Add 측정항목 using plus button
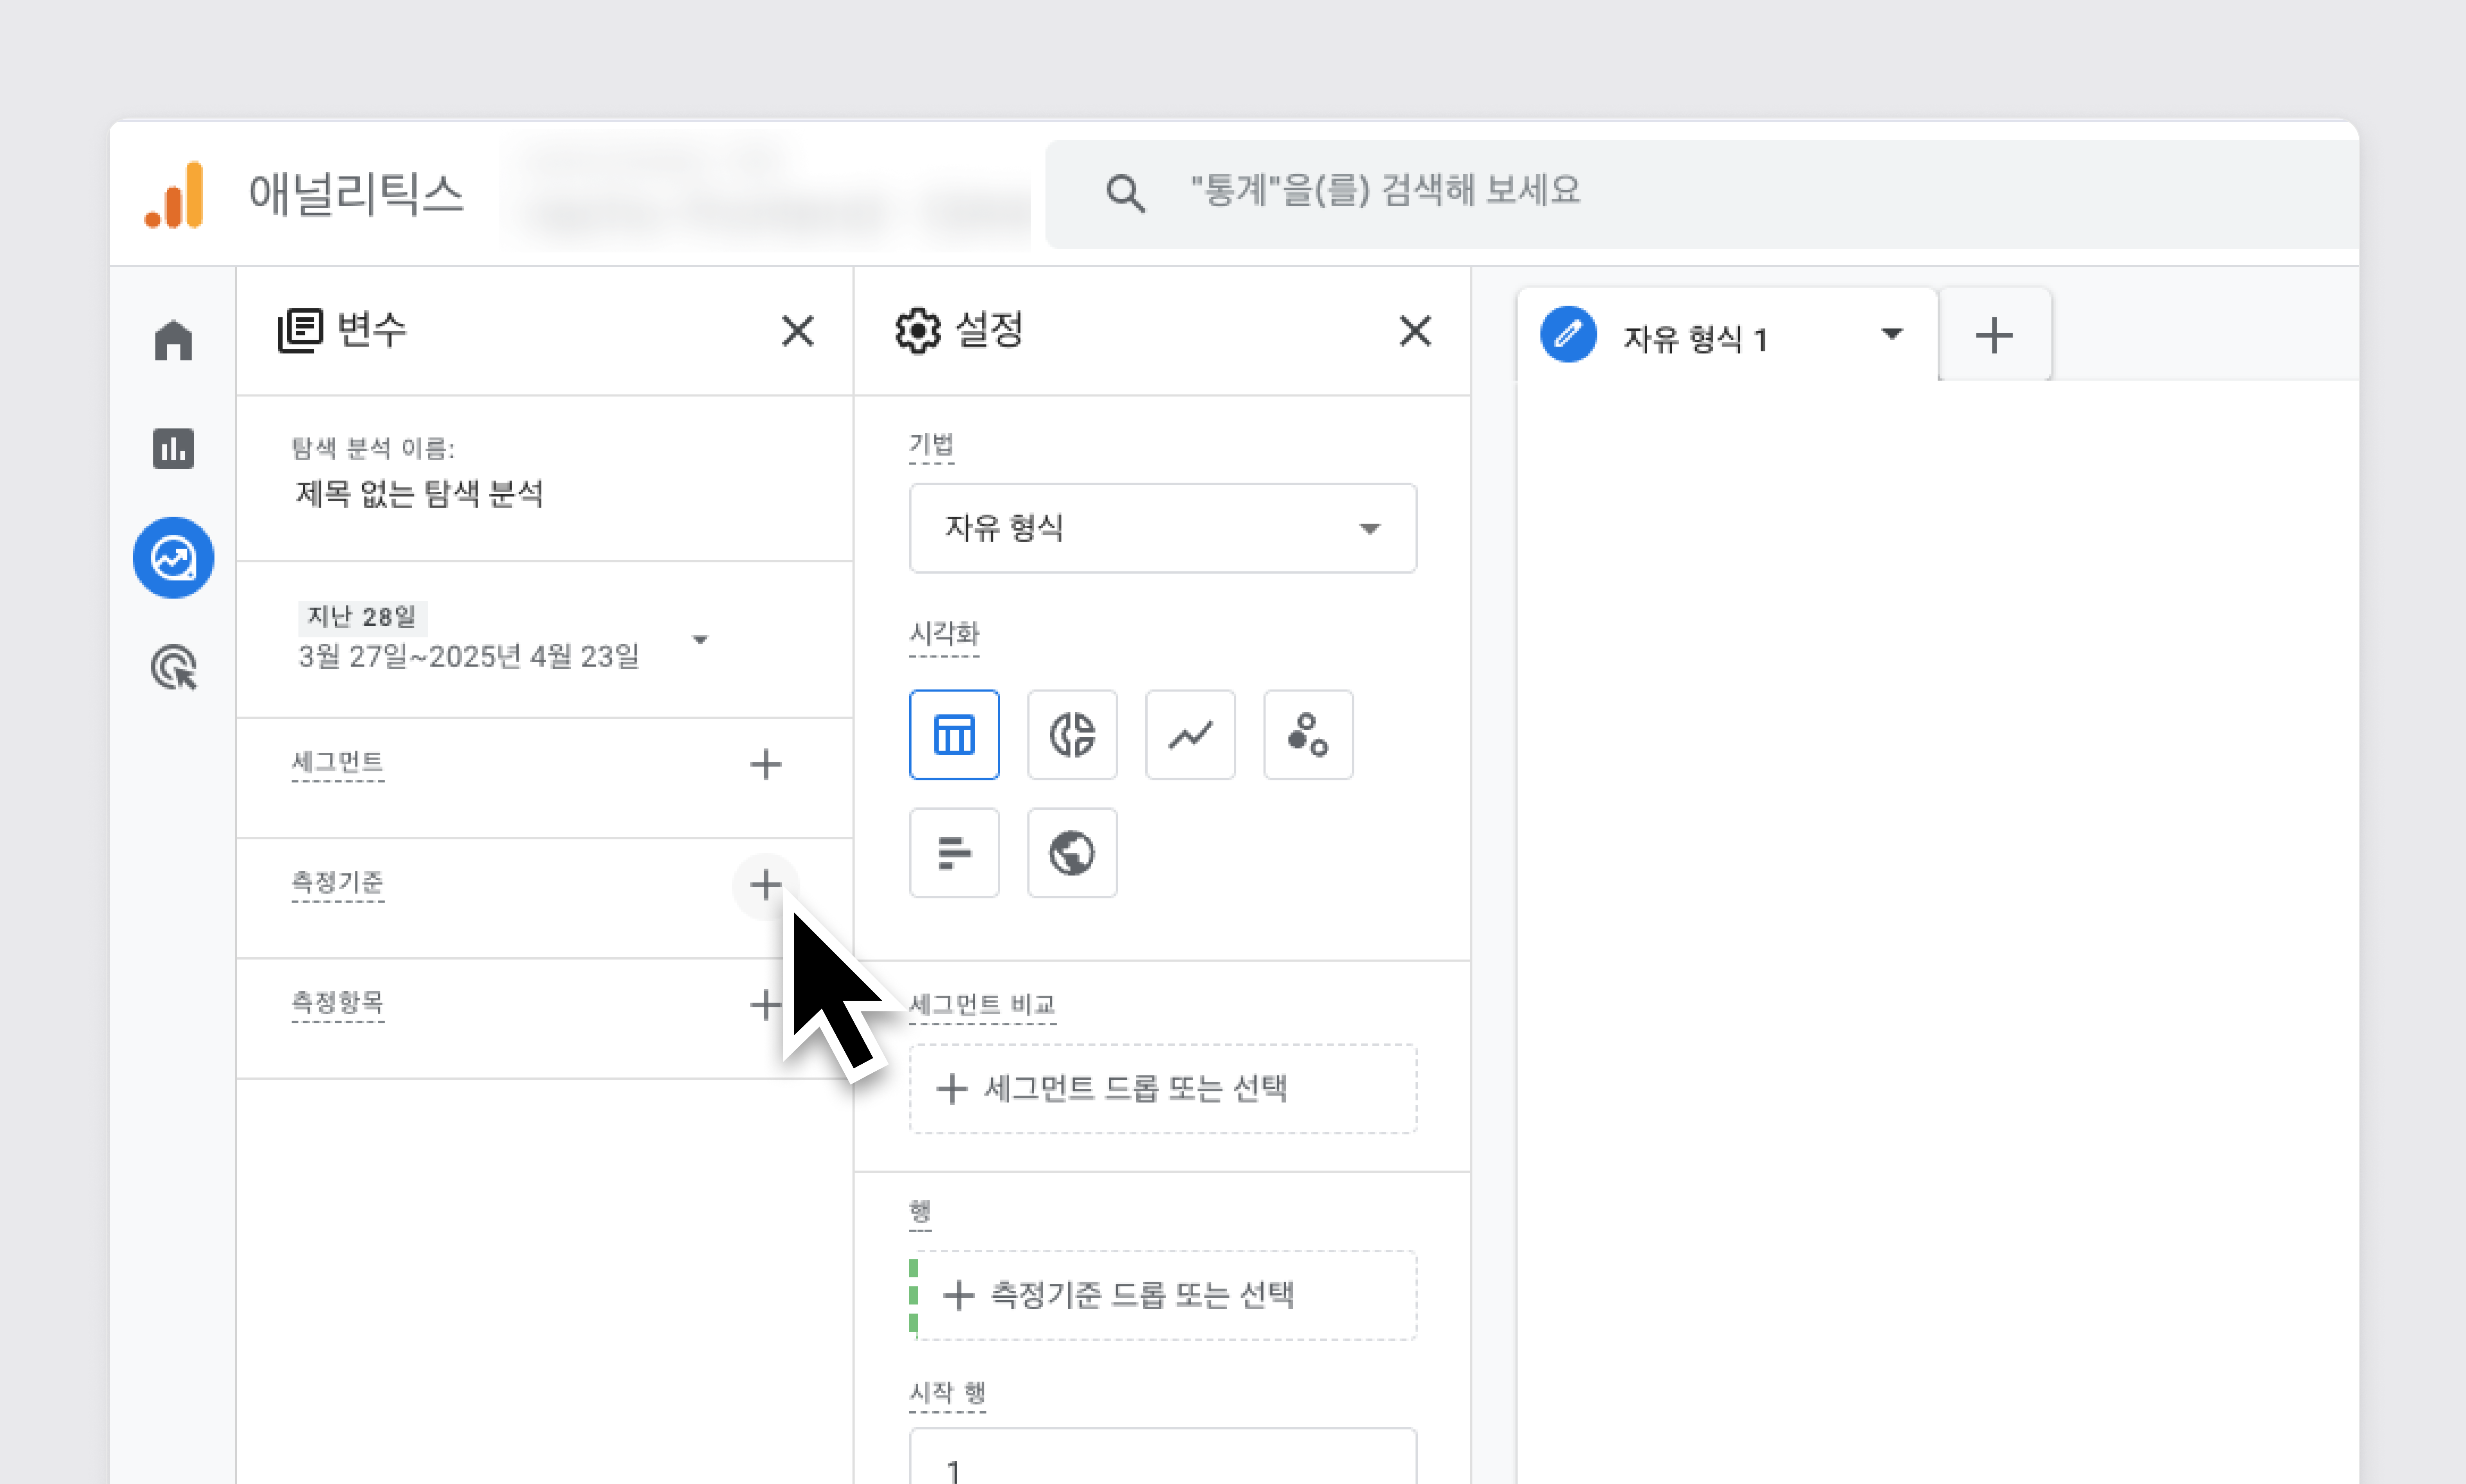Screen dimensions: 2466x1484 click(x=765, y=1004)
